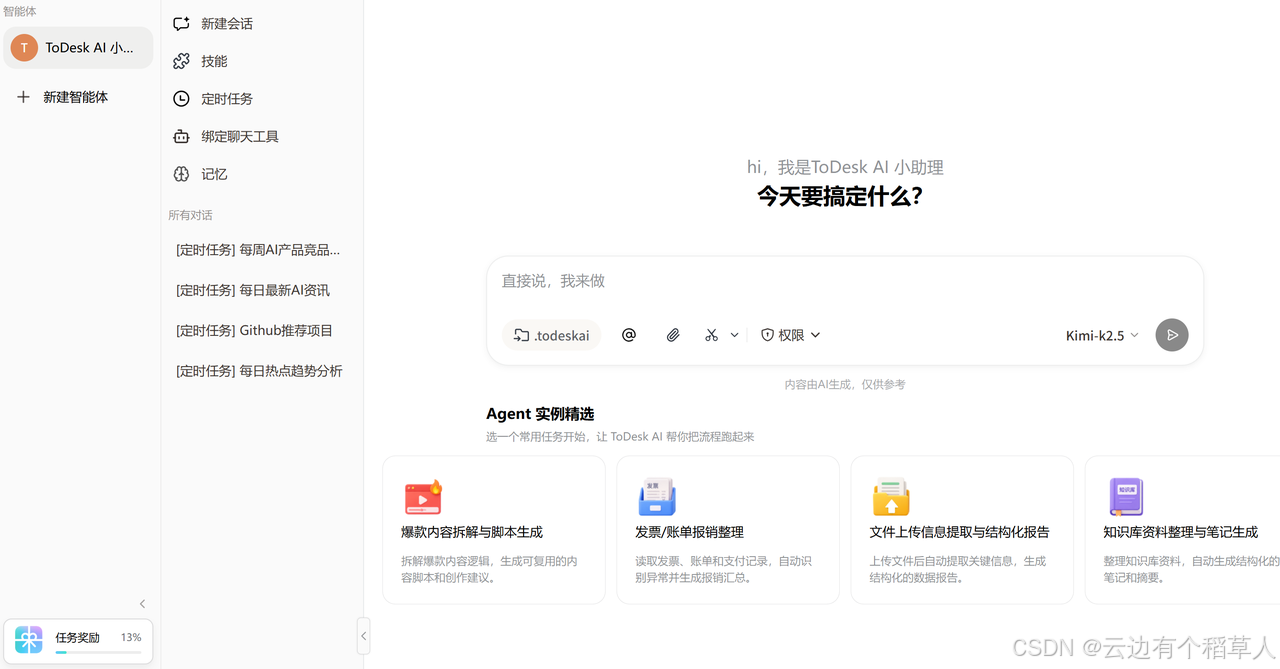Open conversation Github推荐项目

pyautogui.click(x=254, y=330)
